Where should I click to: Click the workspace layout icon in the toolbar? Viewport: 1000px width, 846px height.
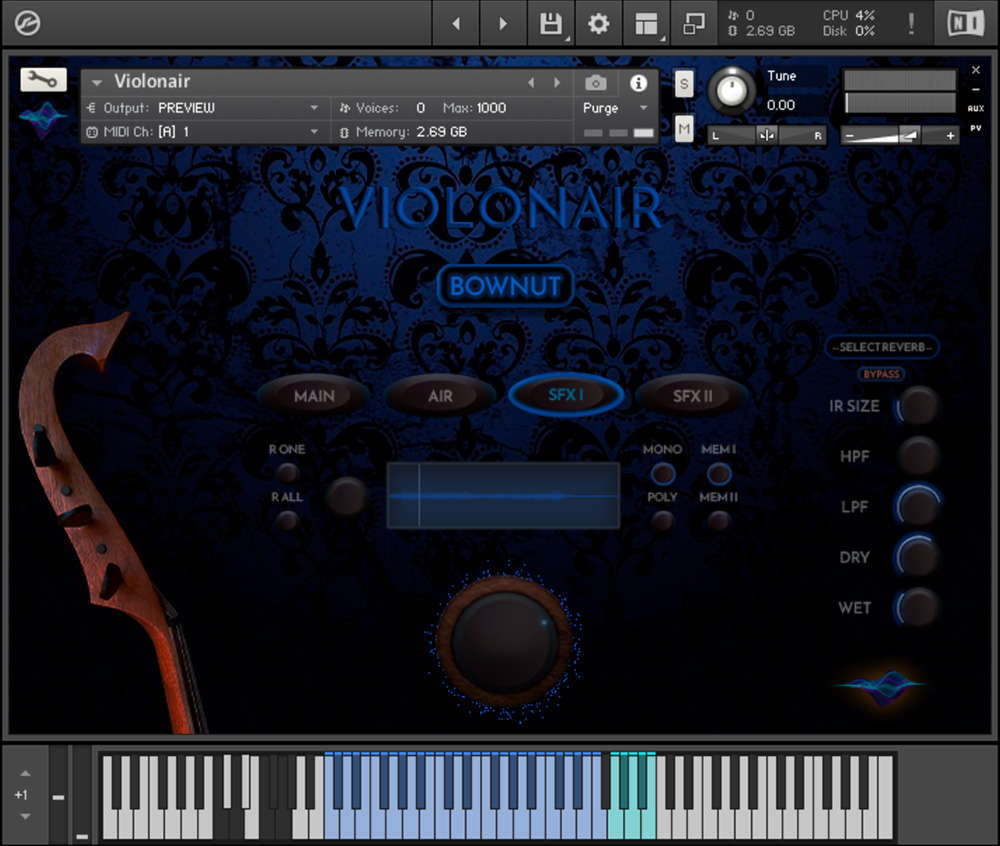click(645, 23)
